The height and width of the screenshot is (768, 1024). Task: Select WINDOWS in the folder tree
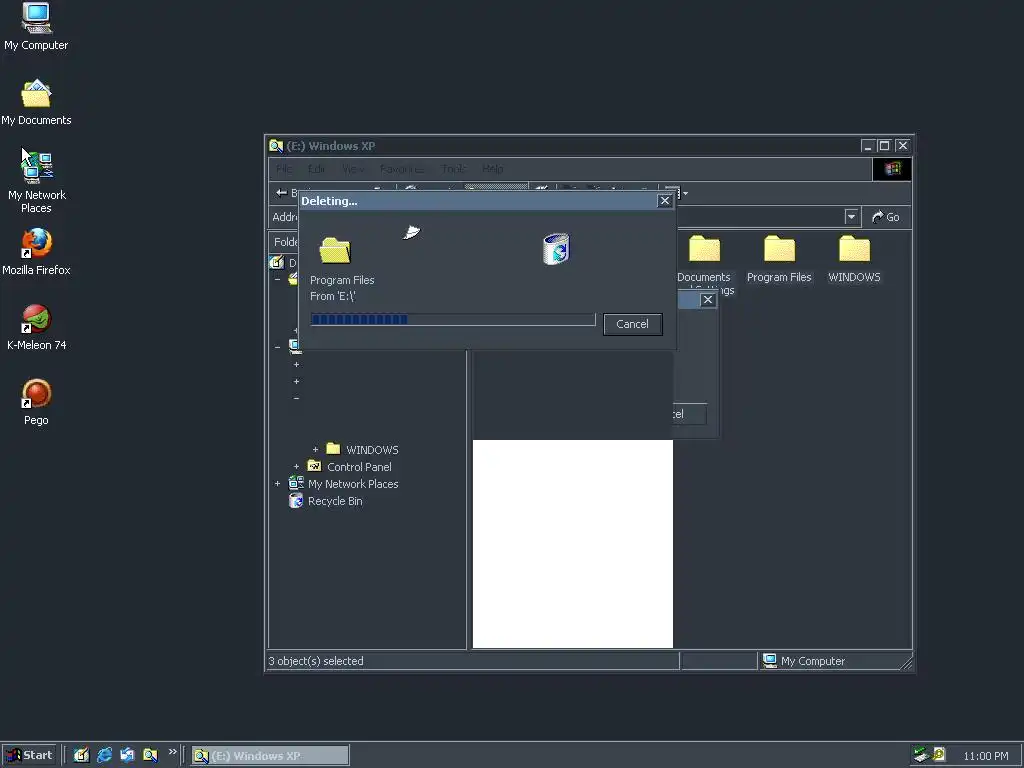point(372,450)
